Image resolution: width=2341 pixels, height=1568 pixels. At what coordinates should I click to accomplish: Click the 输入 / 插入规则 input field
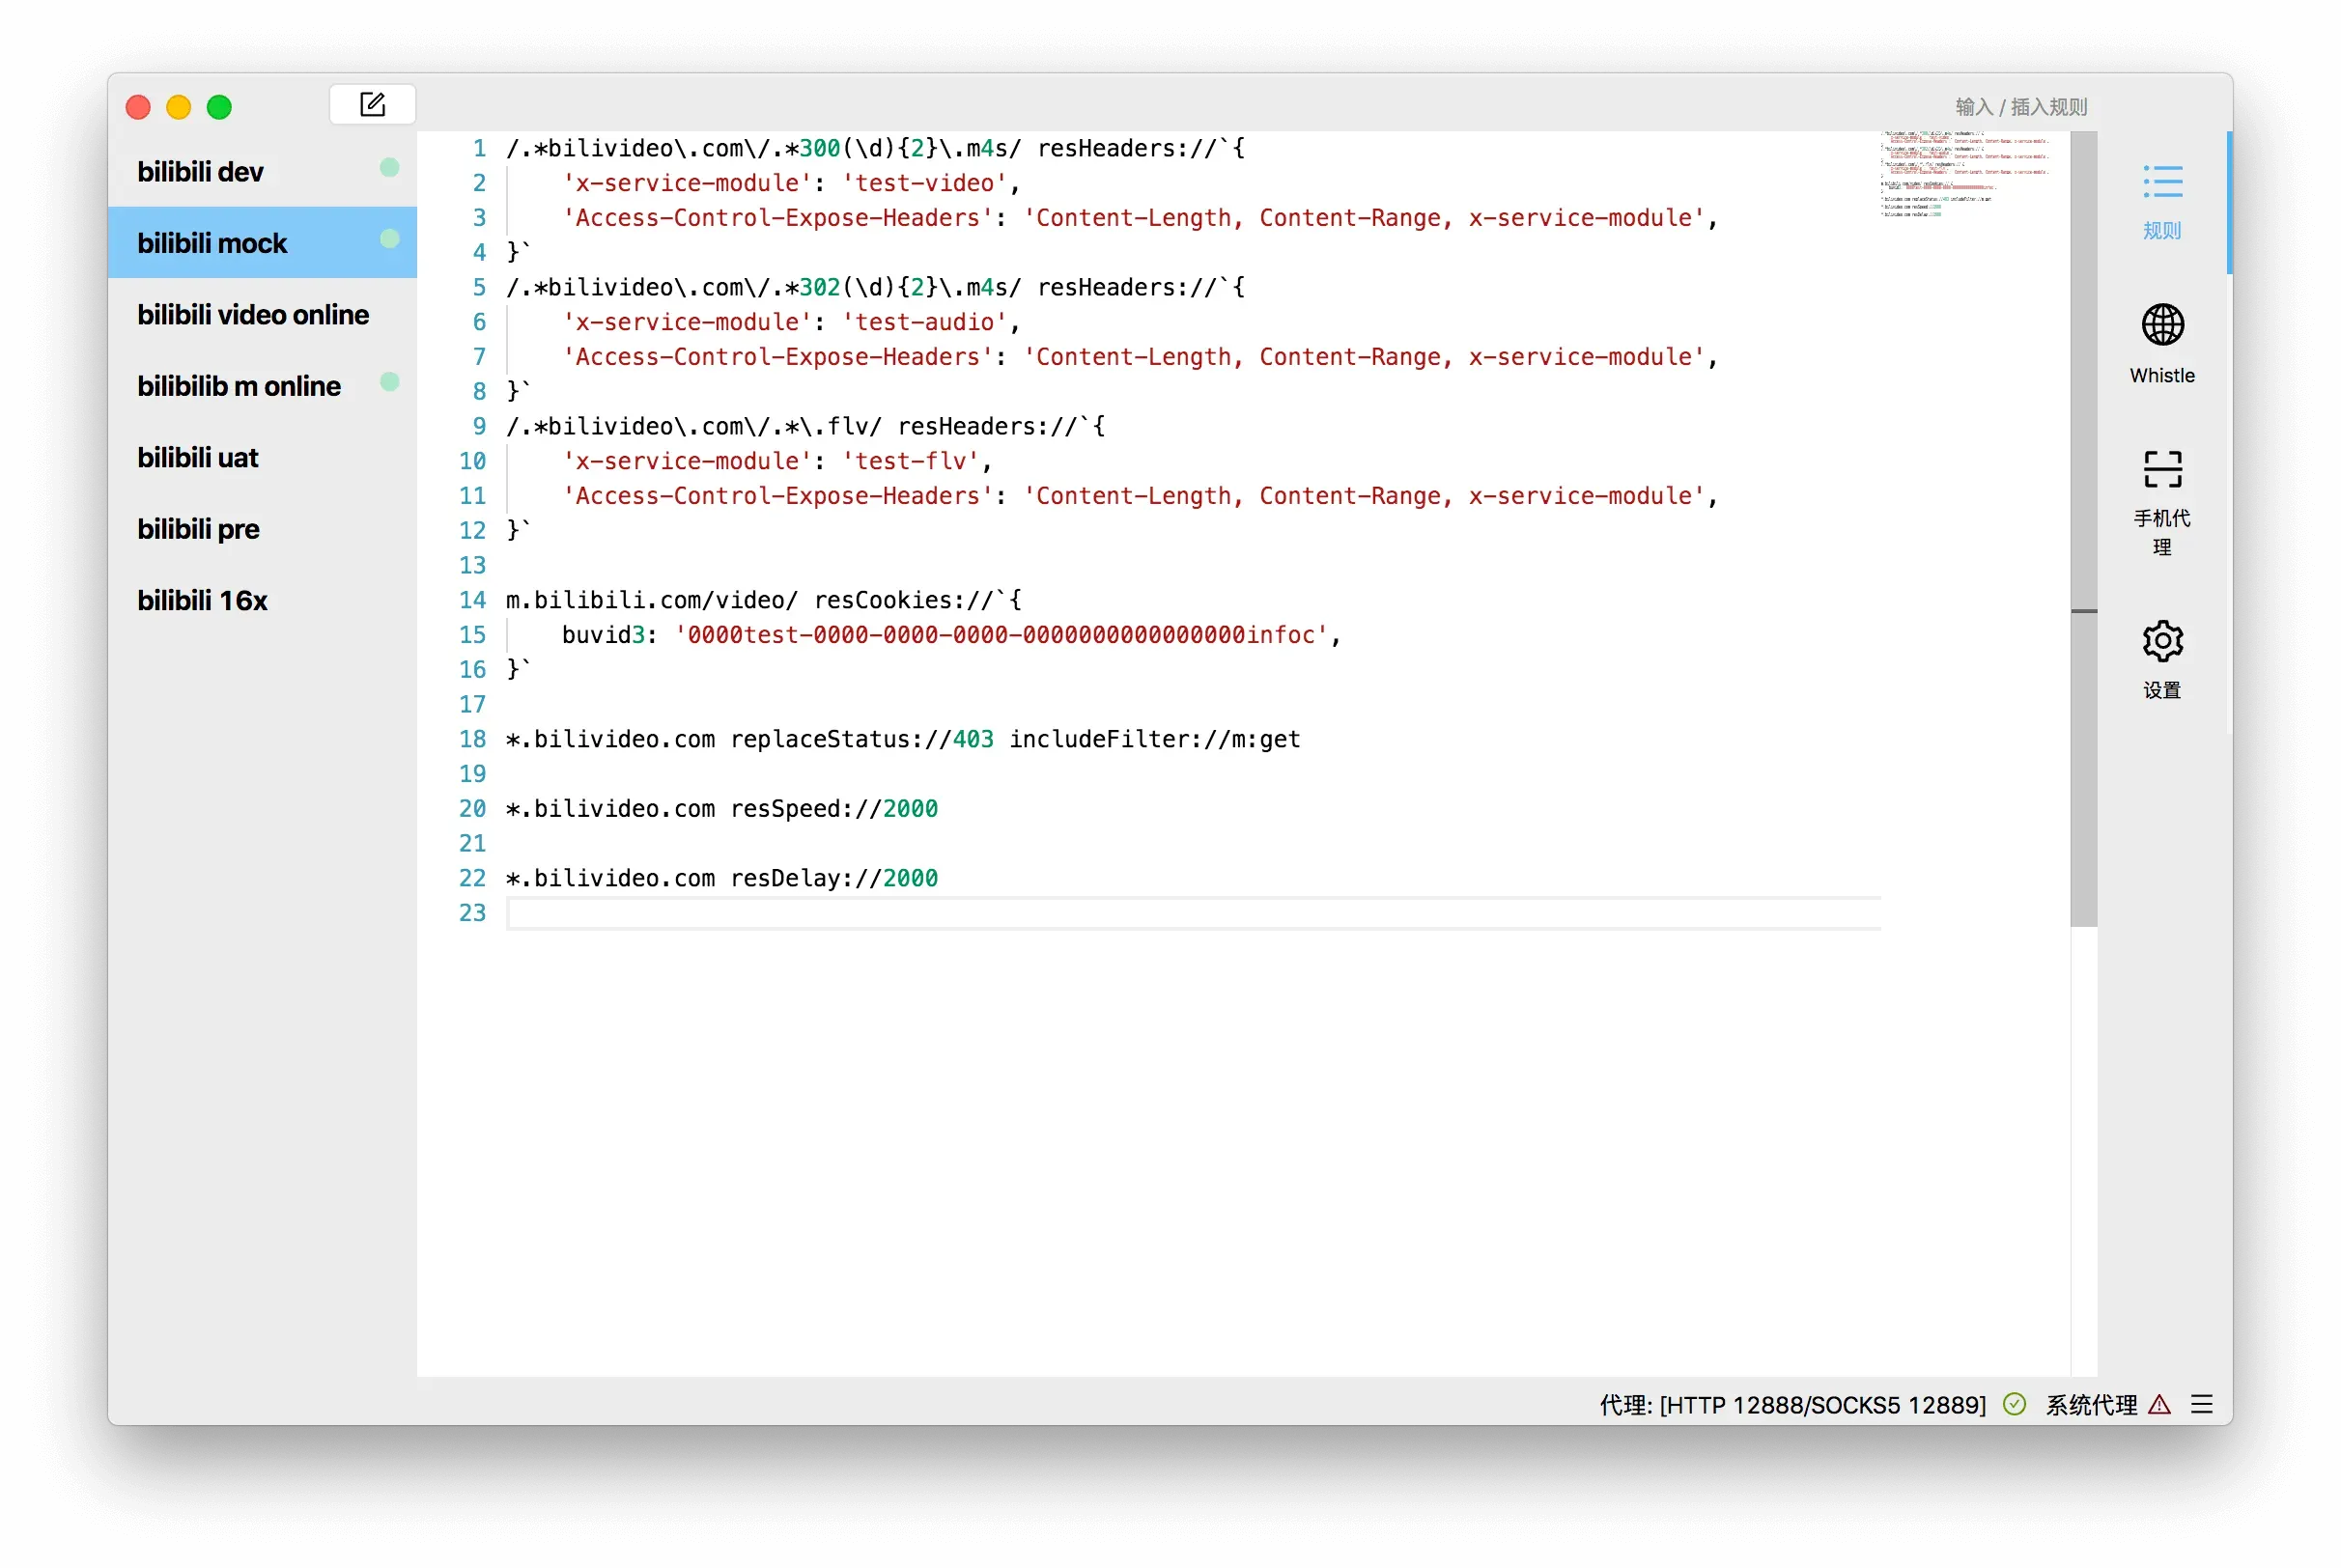pos(2020,107)
